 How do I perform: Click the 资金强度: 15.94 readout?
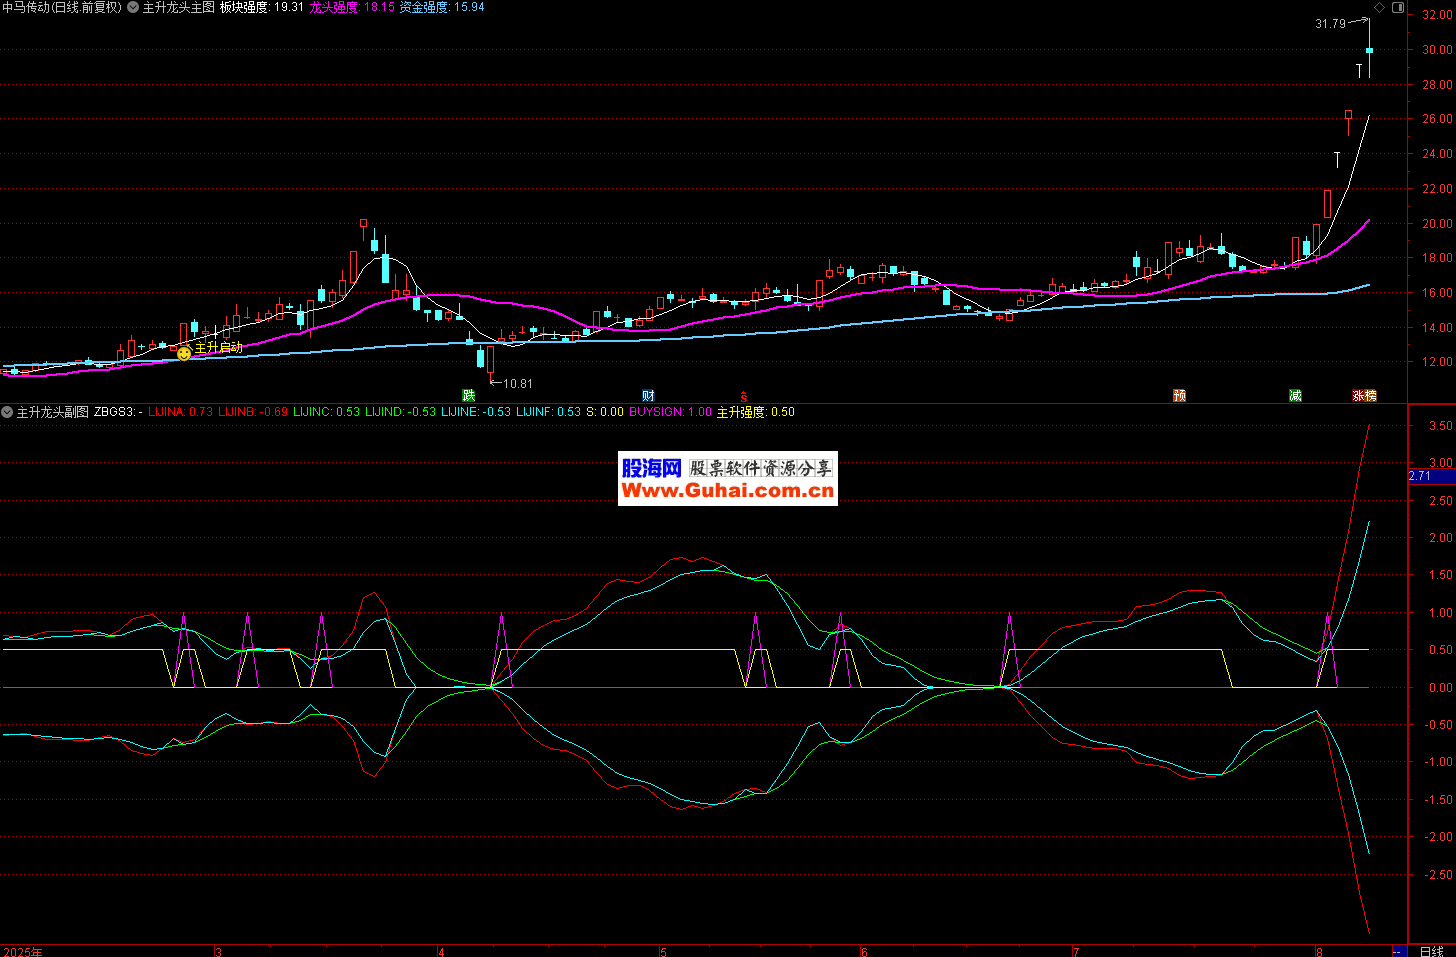(x=441, y=7)
